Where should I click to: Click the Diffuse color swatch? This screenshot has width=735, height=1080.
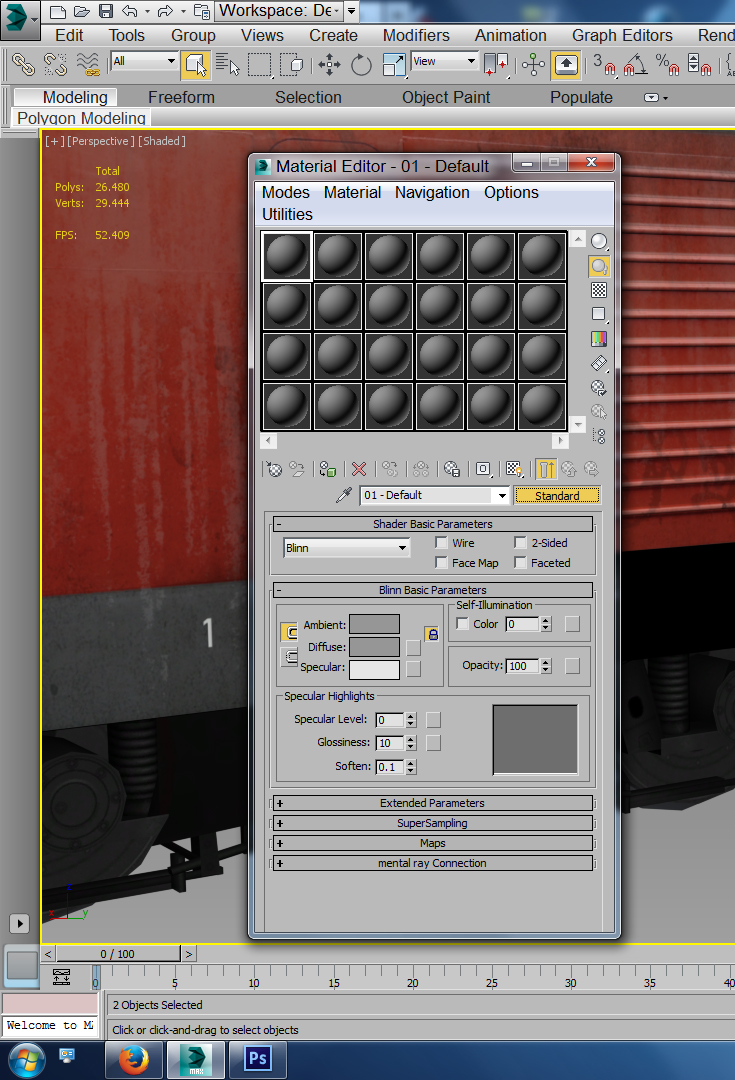coord(374,647)
